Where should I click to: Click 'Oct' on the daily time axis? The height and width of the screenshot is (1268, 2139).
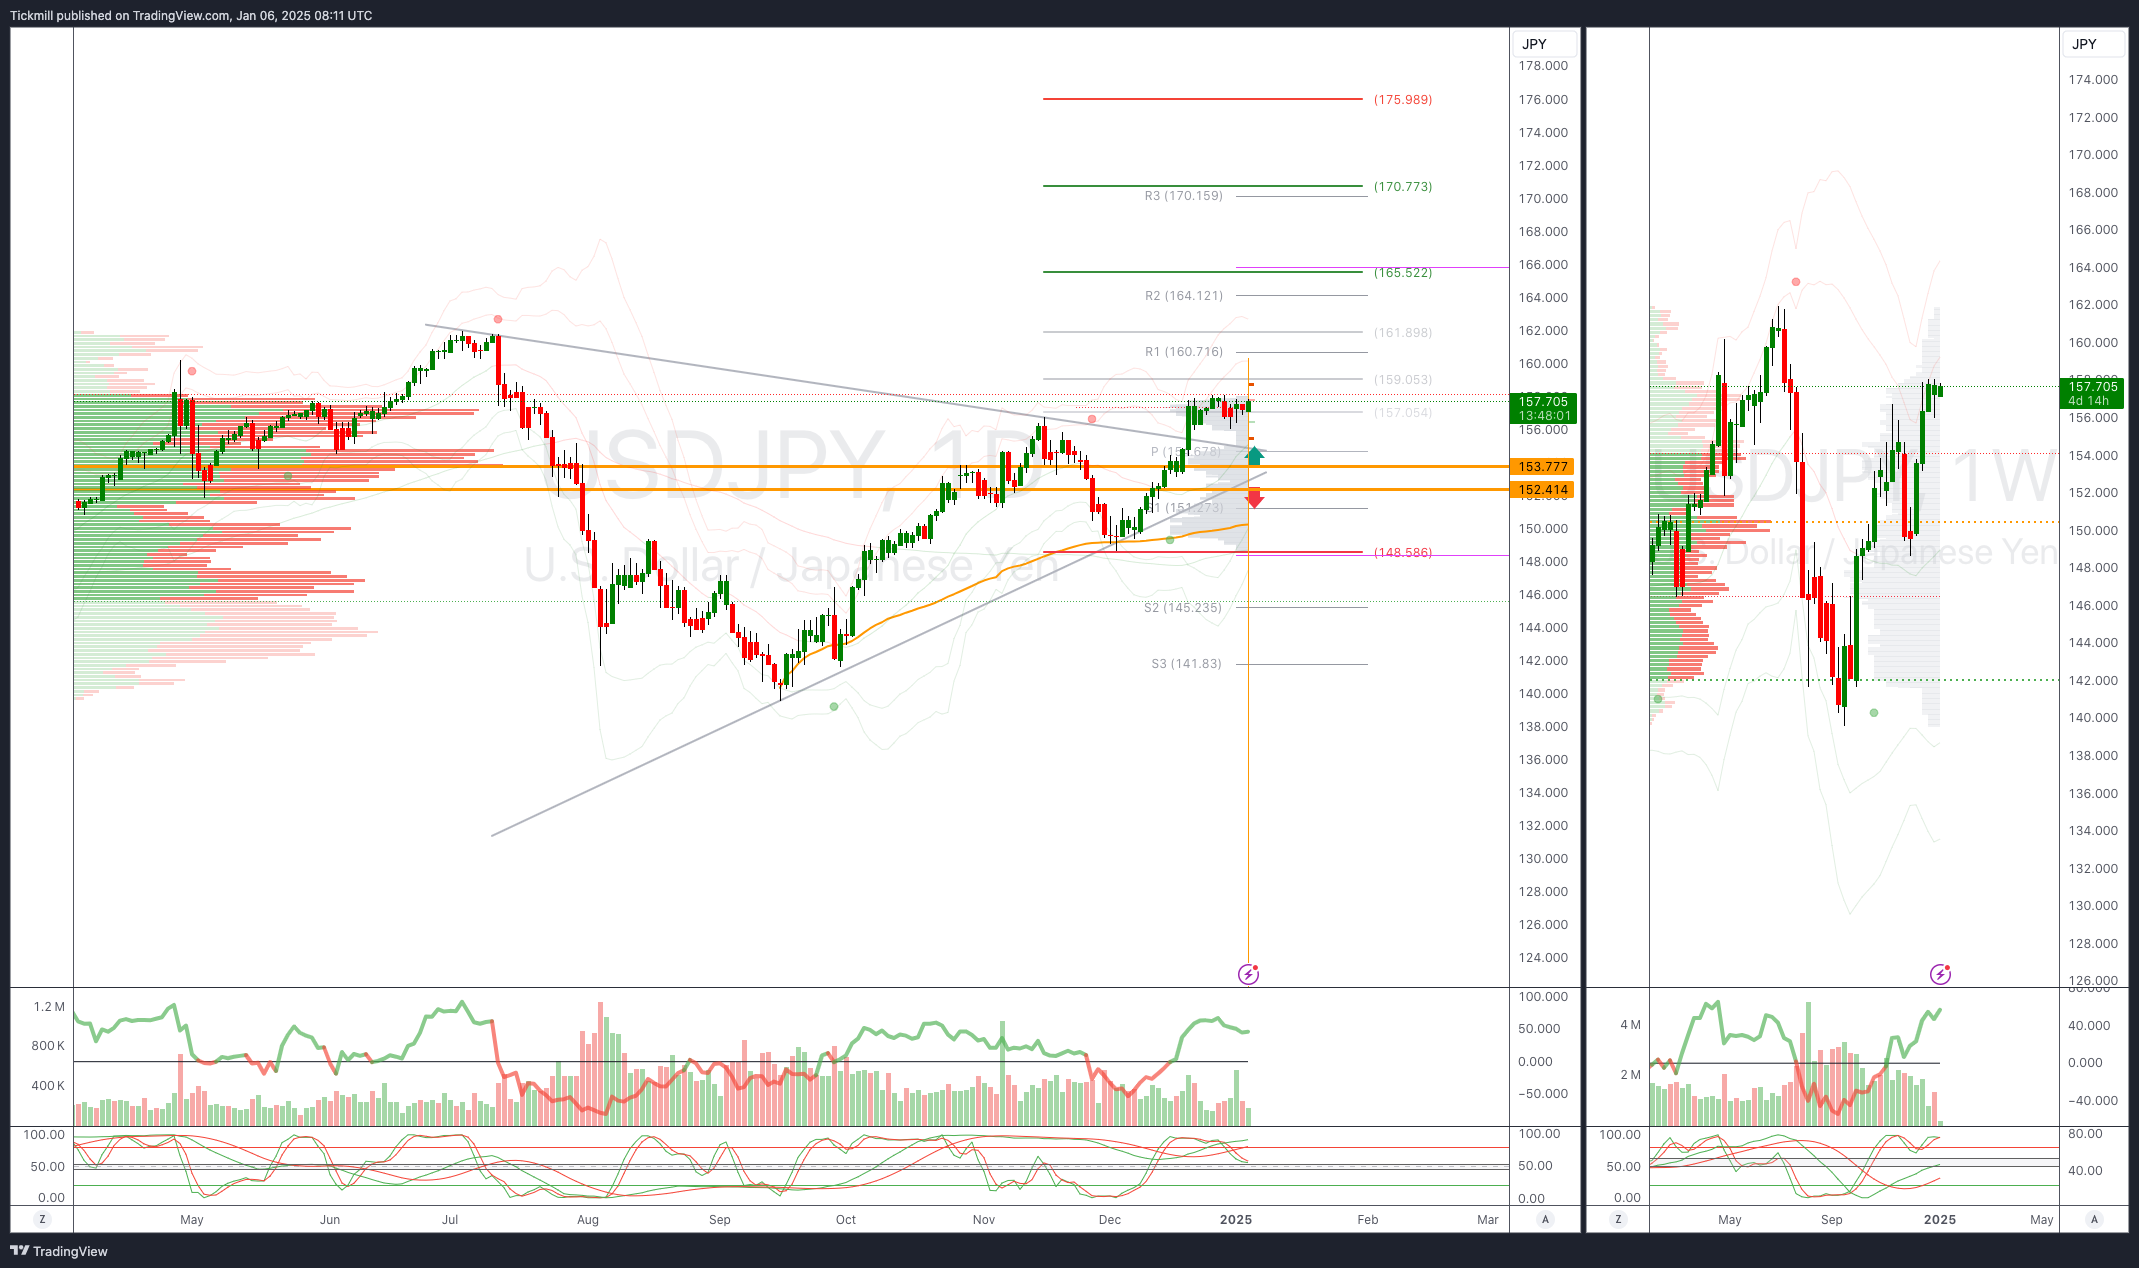pyautogui.click(x=846, y=1220)
